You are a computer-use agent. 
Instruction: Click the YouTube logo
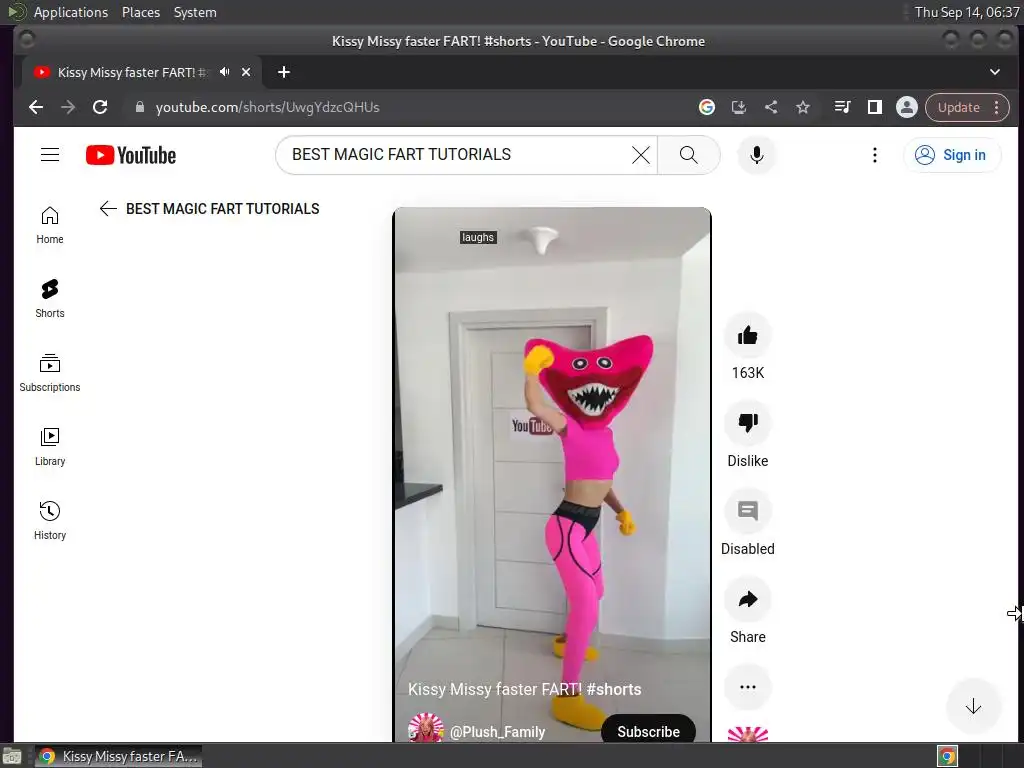pos(131,155)
